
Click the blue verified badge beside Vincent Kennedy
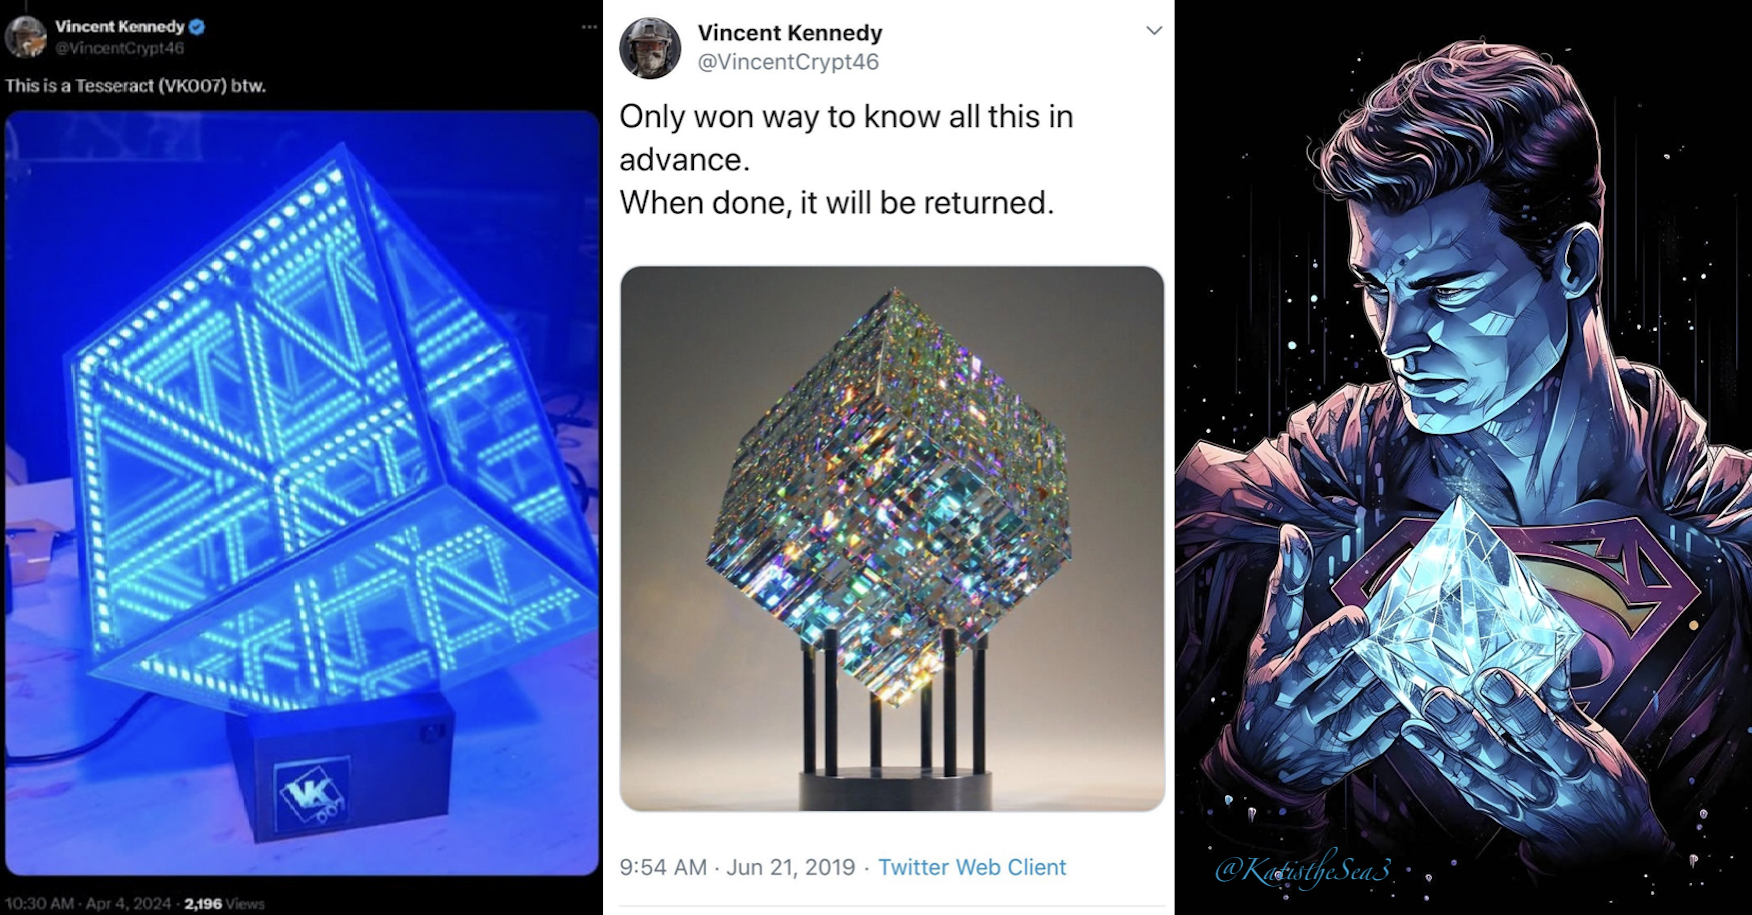[x=197, y=27]
